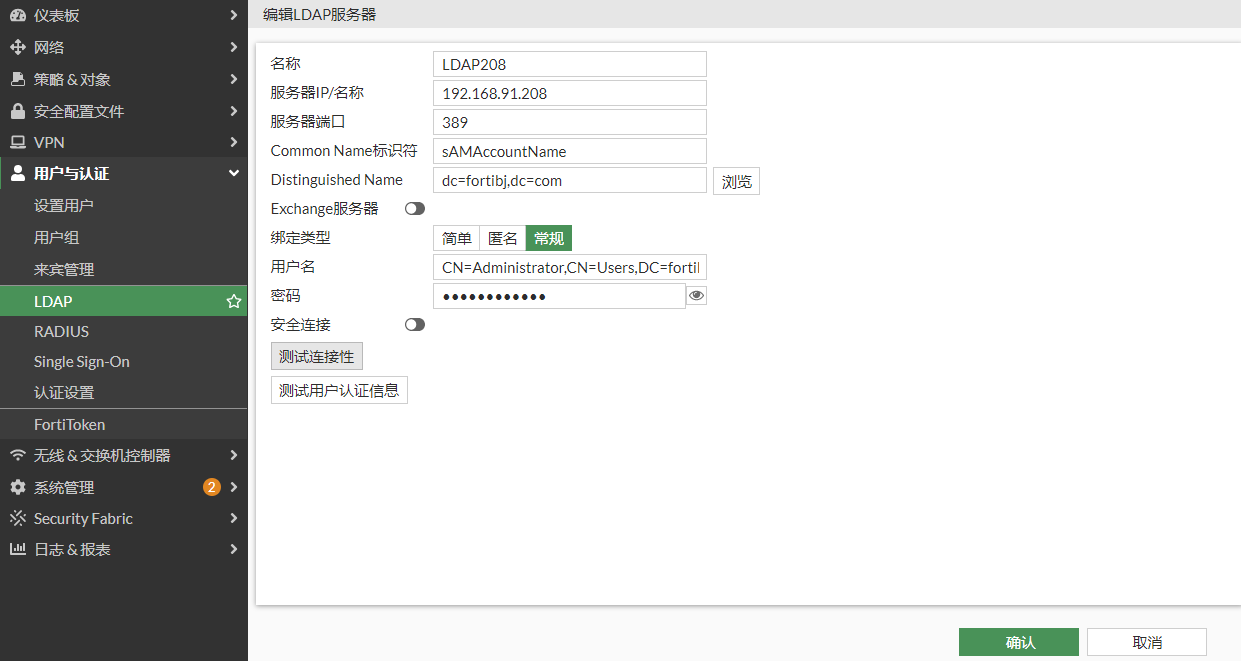
Task: Click the Security Profiles padlock icon
Action: click(x=17, y=111)
